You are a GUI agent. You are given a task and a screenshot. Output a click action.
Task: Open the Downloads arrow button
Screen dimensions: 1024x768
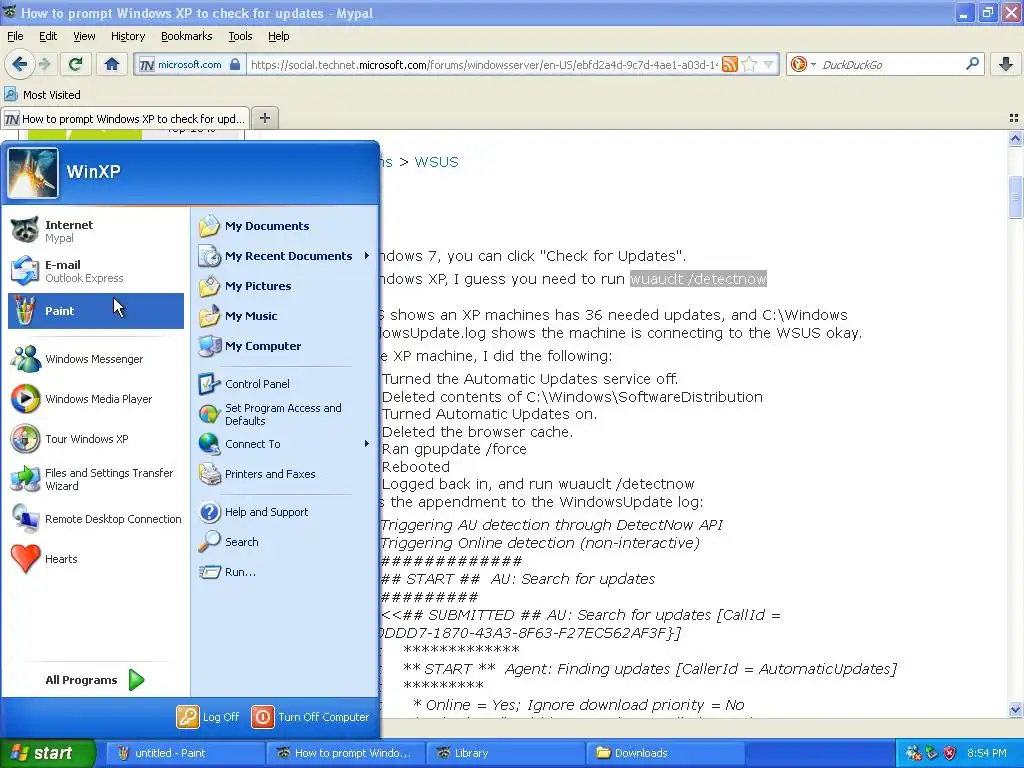pyautogui.click(x=1006, y=64)
